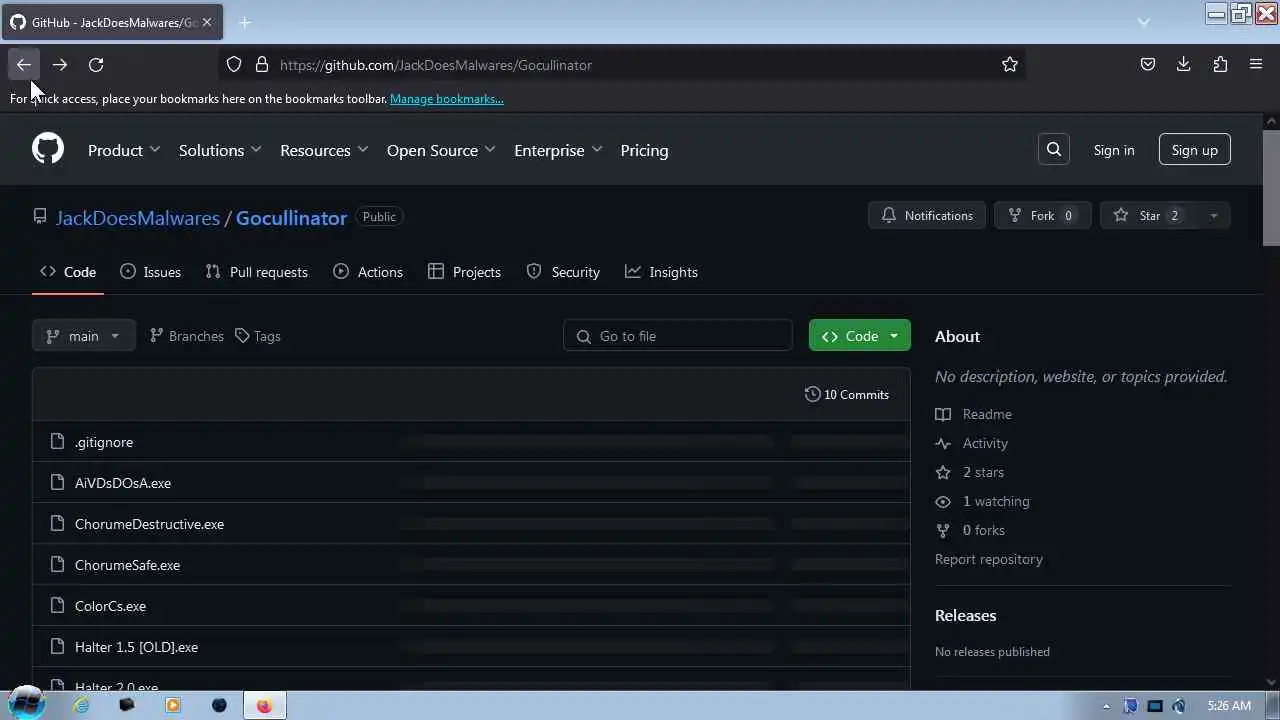Close the GitHub tab
The width and height of the screenshot is (1280, 720).
point(207,22)
